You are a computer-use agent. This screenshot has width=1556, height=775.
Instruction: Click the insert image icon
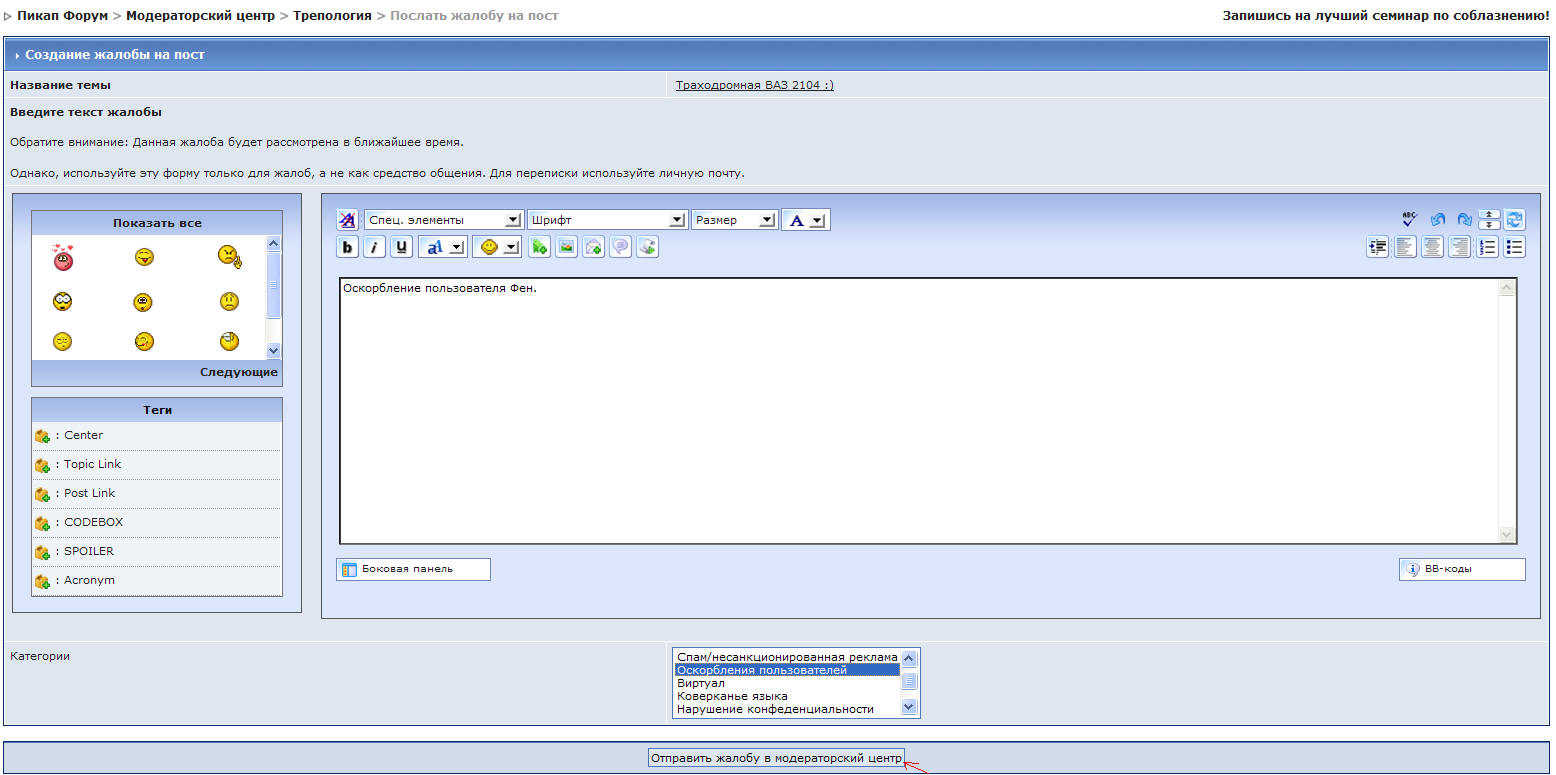pos(567,247)
